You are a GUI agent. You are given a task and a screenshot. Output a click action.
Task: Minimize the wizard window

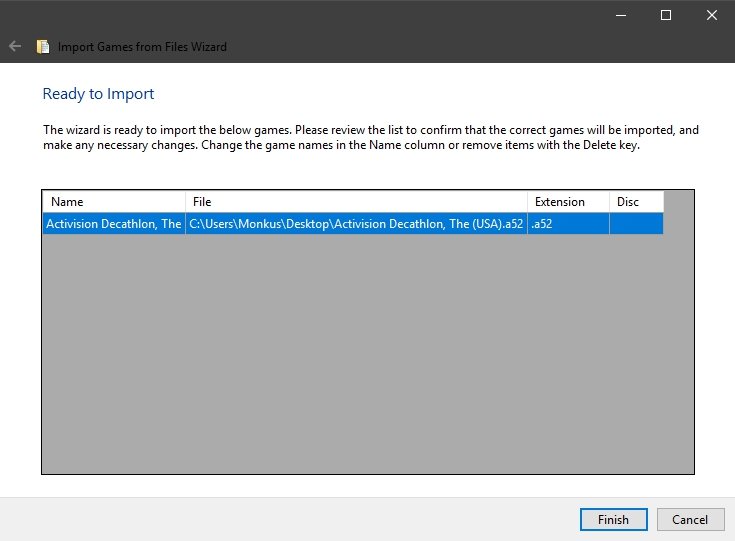(x=621, y=15)
